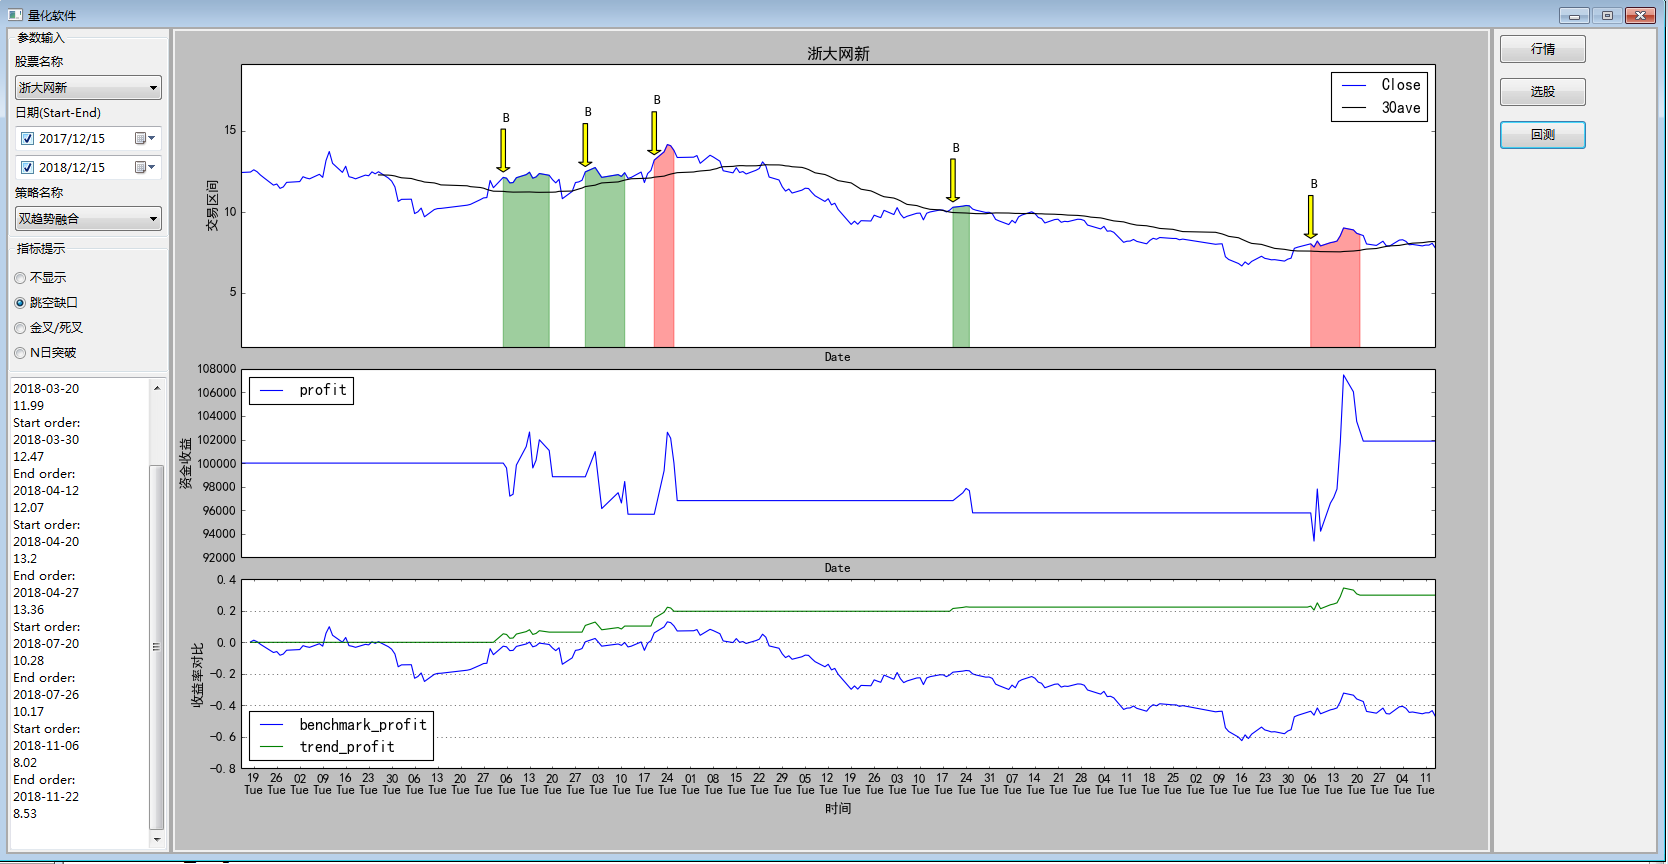This screenshot has height=864, width=1668.
Task: Click the 30ave legend entry in price chart
Action: coord(1381,108)
